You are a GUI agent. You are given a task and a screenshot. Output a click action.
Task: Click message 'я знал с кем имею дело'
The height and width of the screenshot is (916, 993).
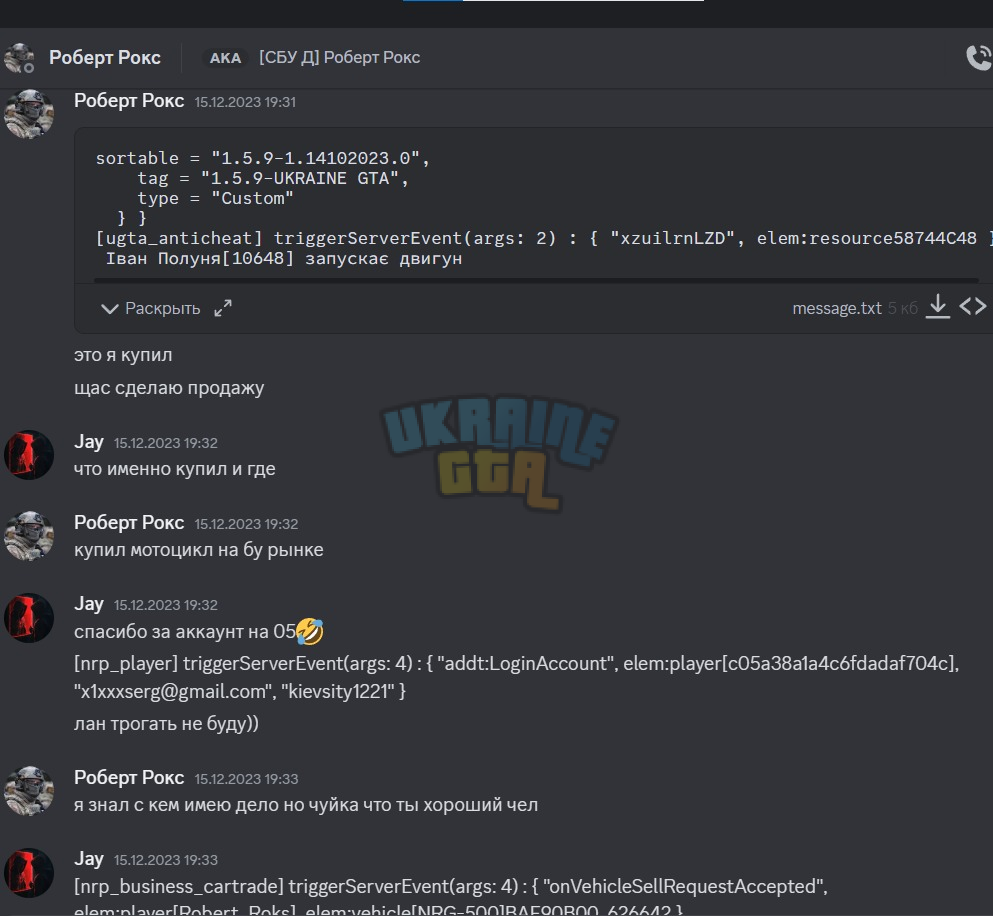point(306,805)
